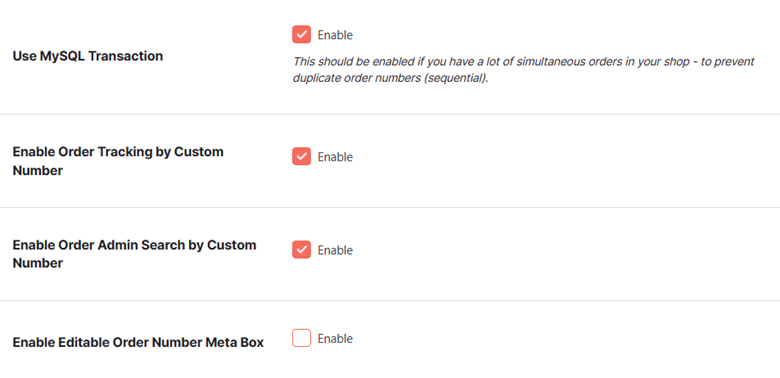Select the Enable Order Tracking by Custom Number heading
This screenshot has width=780, height=378.
coord(118,161)
